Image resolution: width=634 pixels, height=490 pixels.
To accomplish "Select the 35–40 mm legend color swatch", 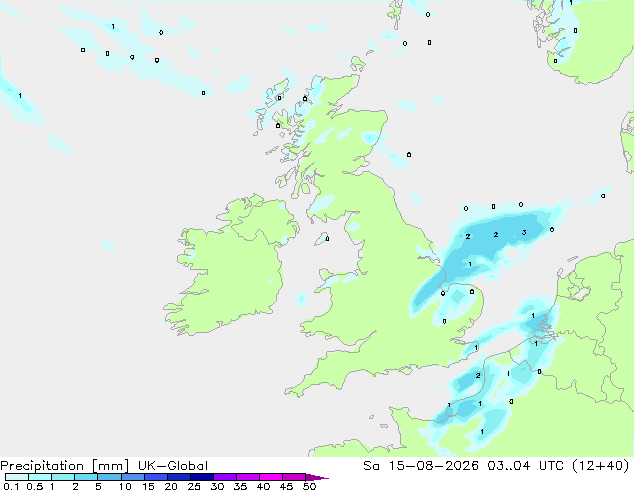I will [247, 477].
